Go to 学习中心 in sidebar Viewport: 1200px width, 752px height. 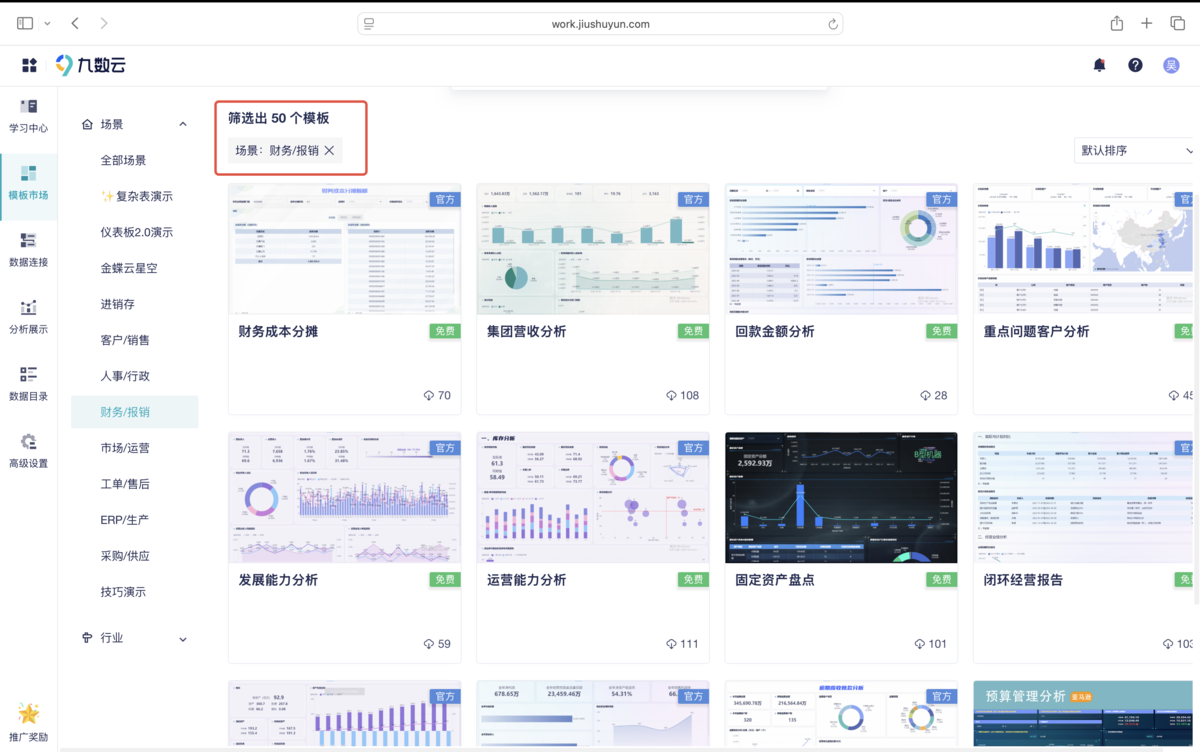[x=28, y=116]
